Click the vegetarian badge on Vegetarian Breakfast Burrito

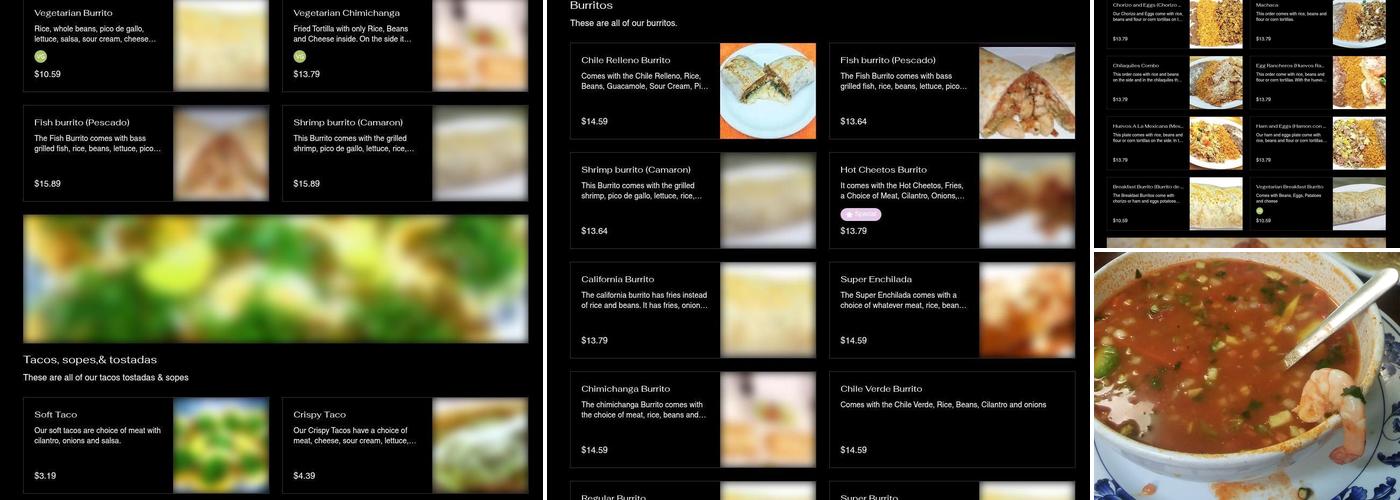pyautogui.click(x=1260, y=211)
